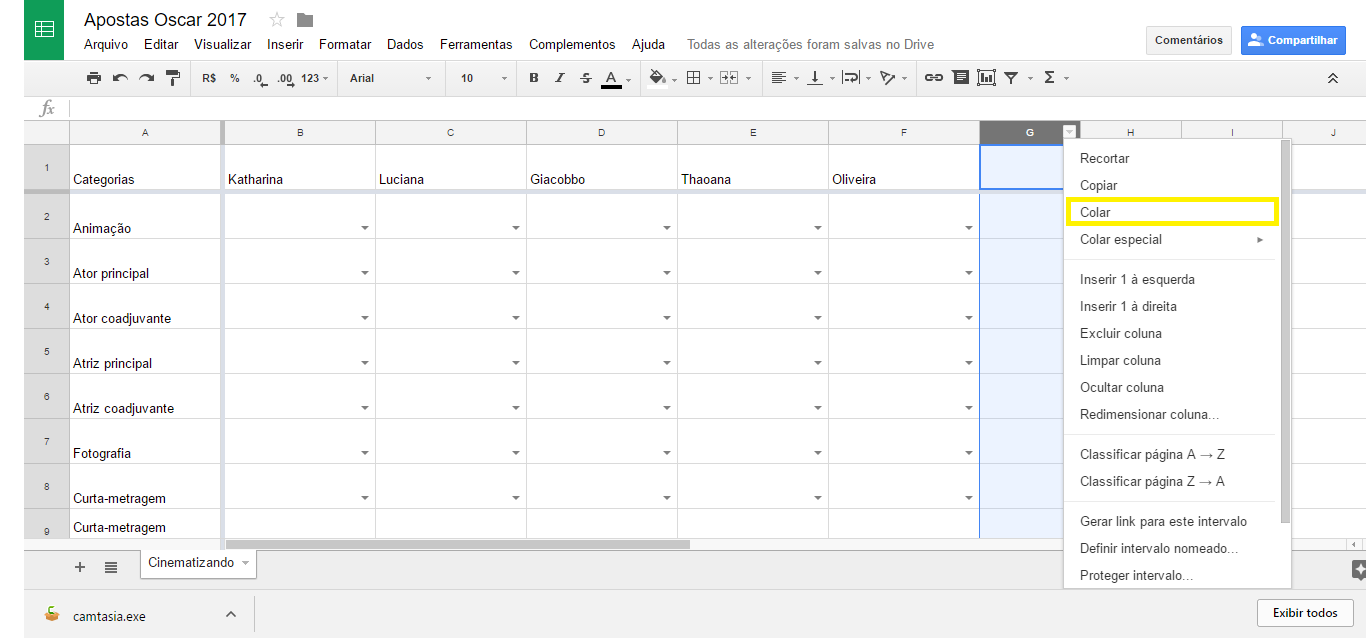The width and height of the screenshot is (1366, 638).
Task: Toggle bold formatting
Action: 534,78
